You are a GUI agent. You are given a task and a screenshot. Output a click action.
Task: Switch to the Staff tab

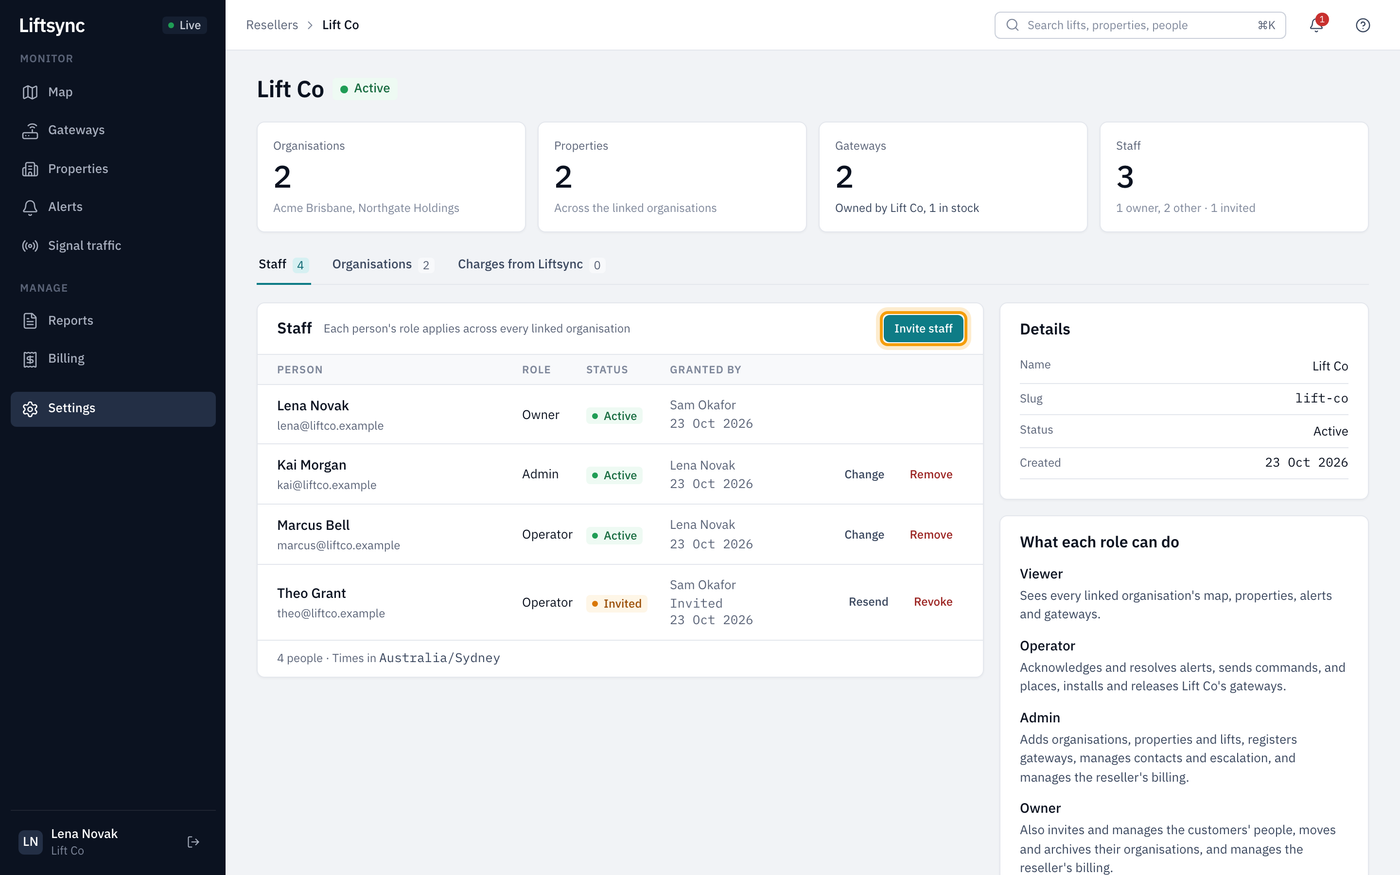(x=284, y=265)
